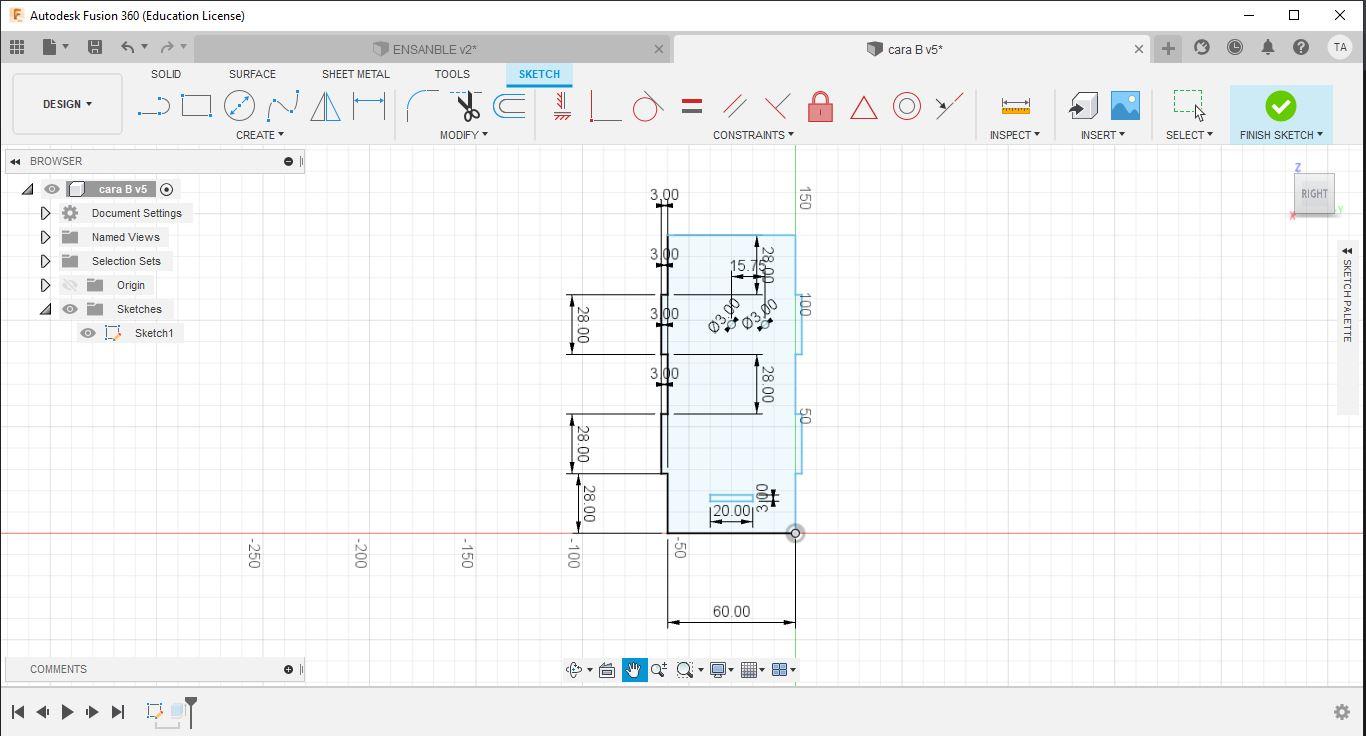This screenshot has width=1366, height=736.
Task: Select the Sketch Dimension tool
Action: (369, 106)
